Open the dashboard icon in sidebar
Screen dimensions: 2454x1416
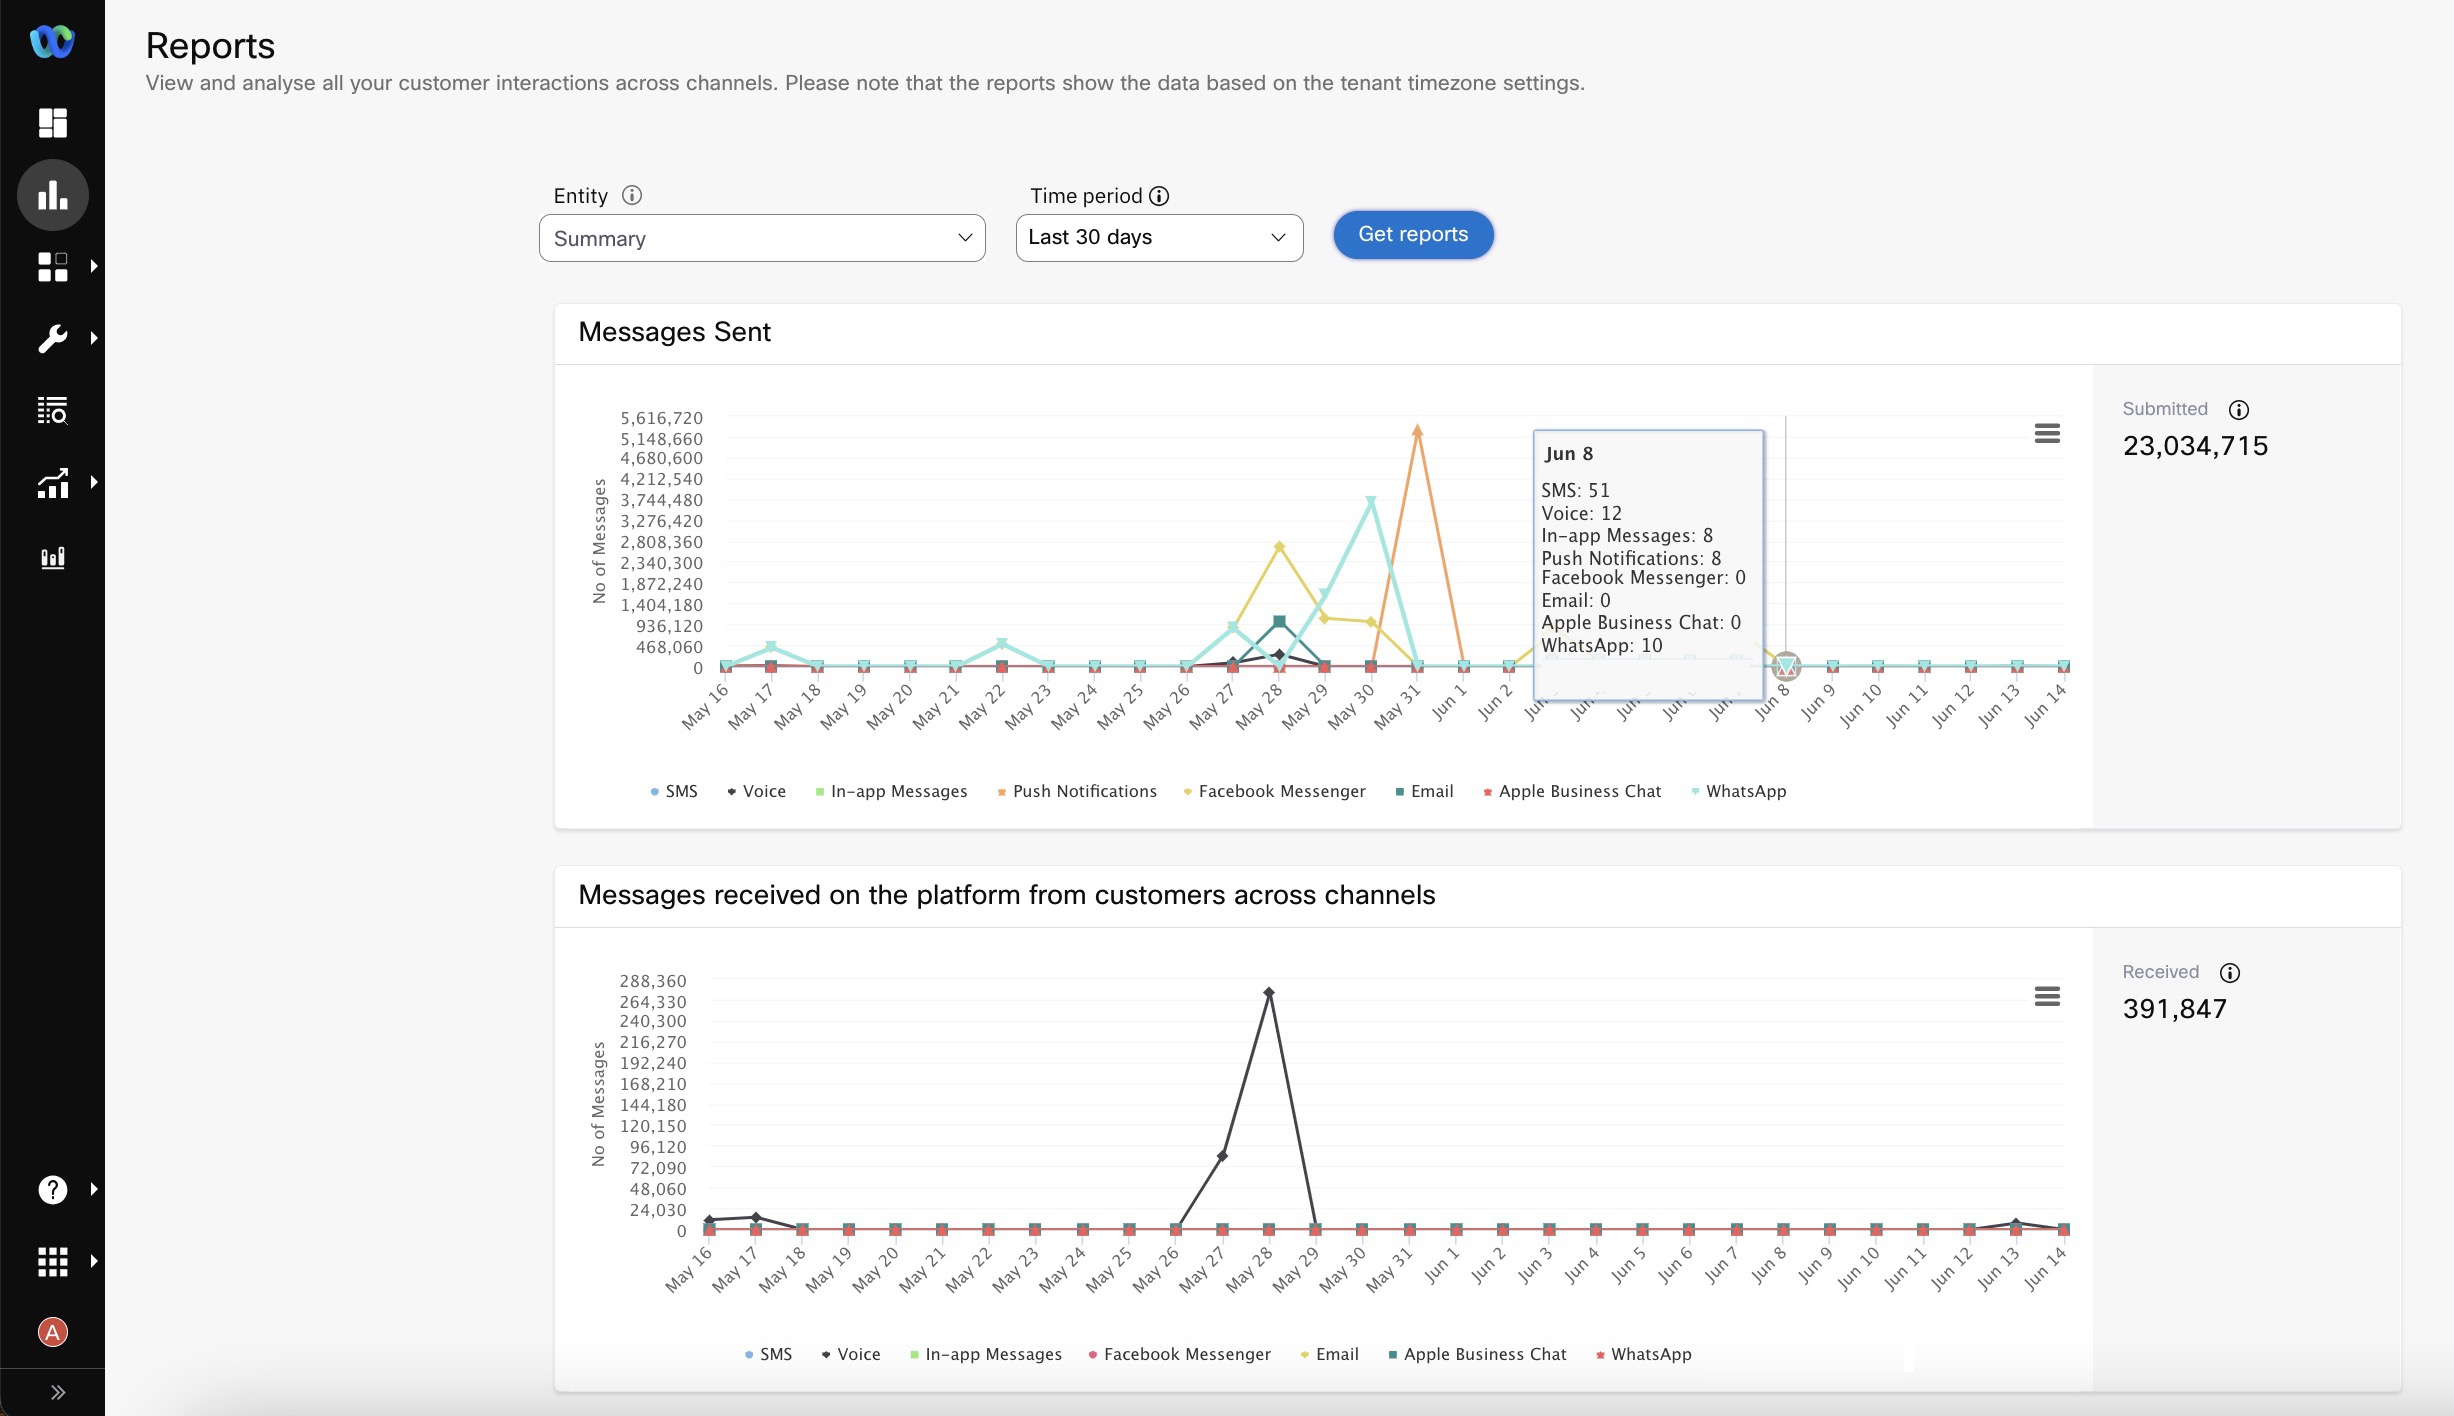(52, 123)
